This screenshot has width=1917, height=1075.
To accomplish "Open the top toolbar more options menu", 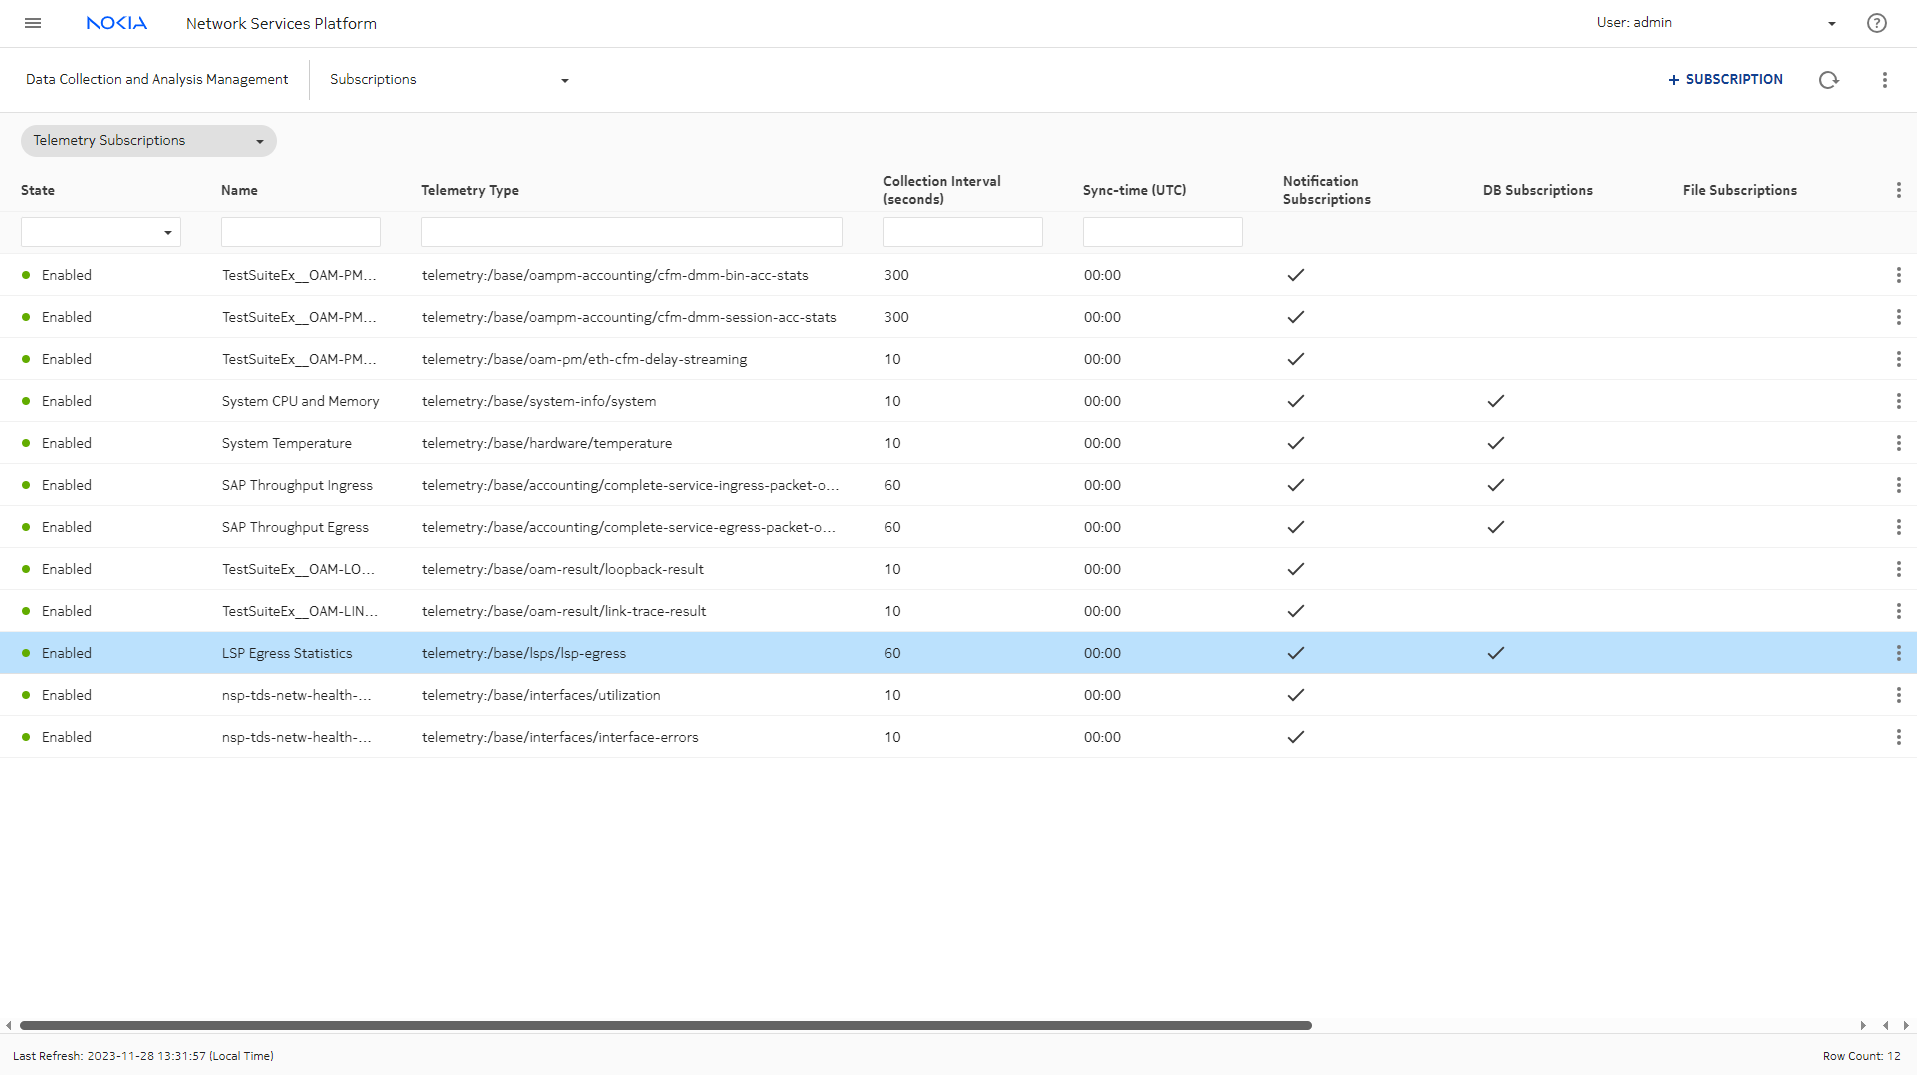I will pos(1884,80).
